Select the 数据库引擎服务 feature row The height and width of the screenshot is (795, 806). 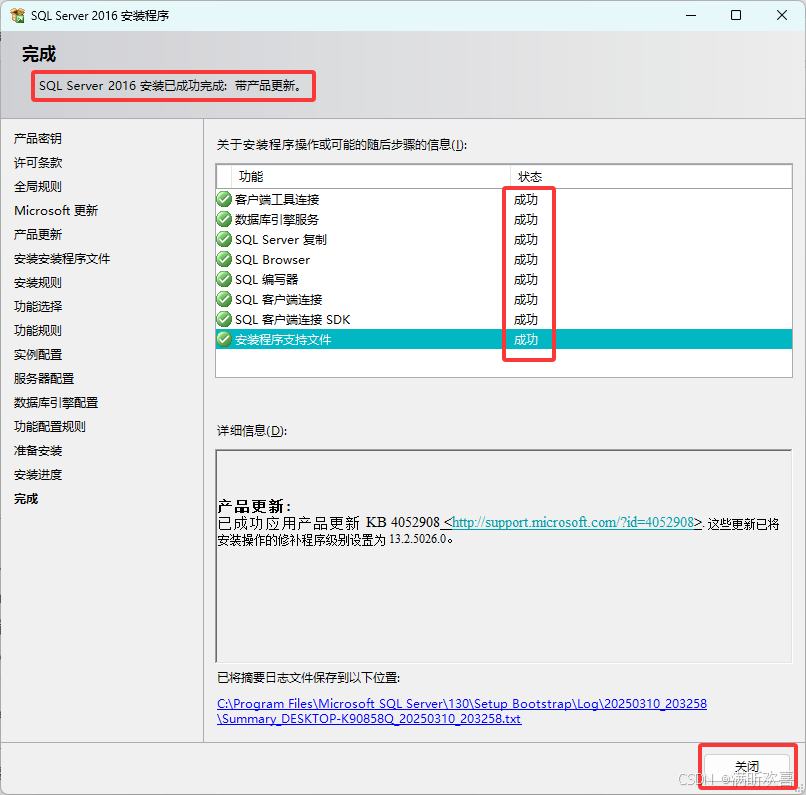coord(504,219)
